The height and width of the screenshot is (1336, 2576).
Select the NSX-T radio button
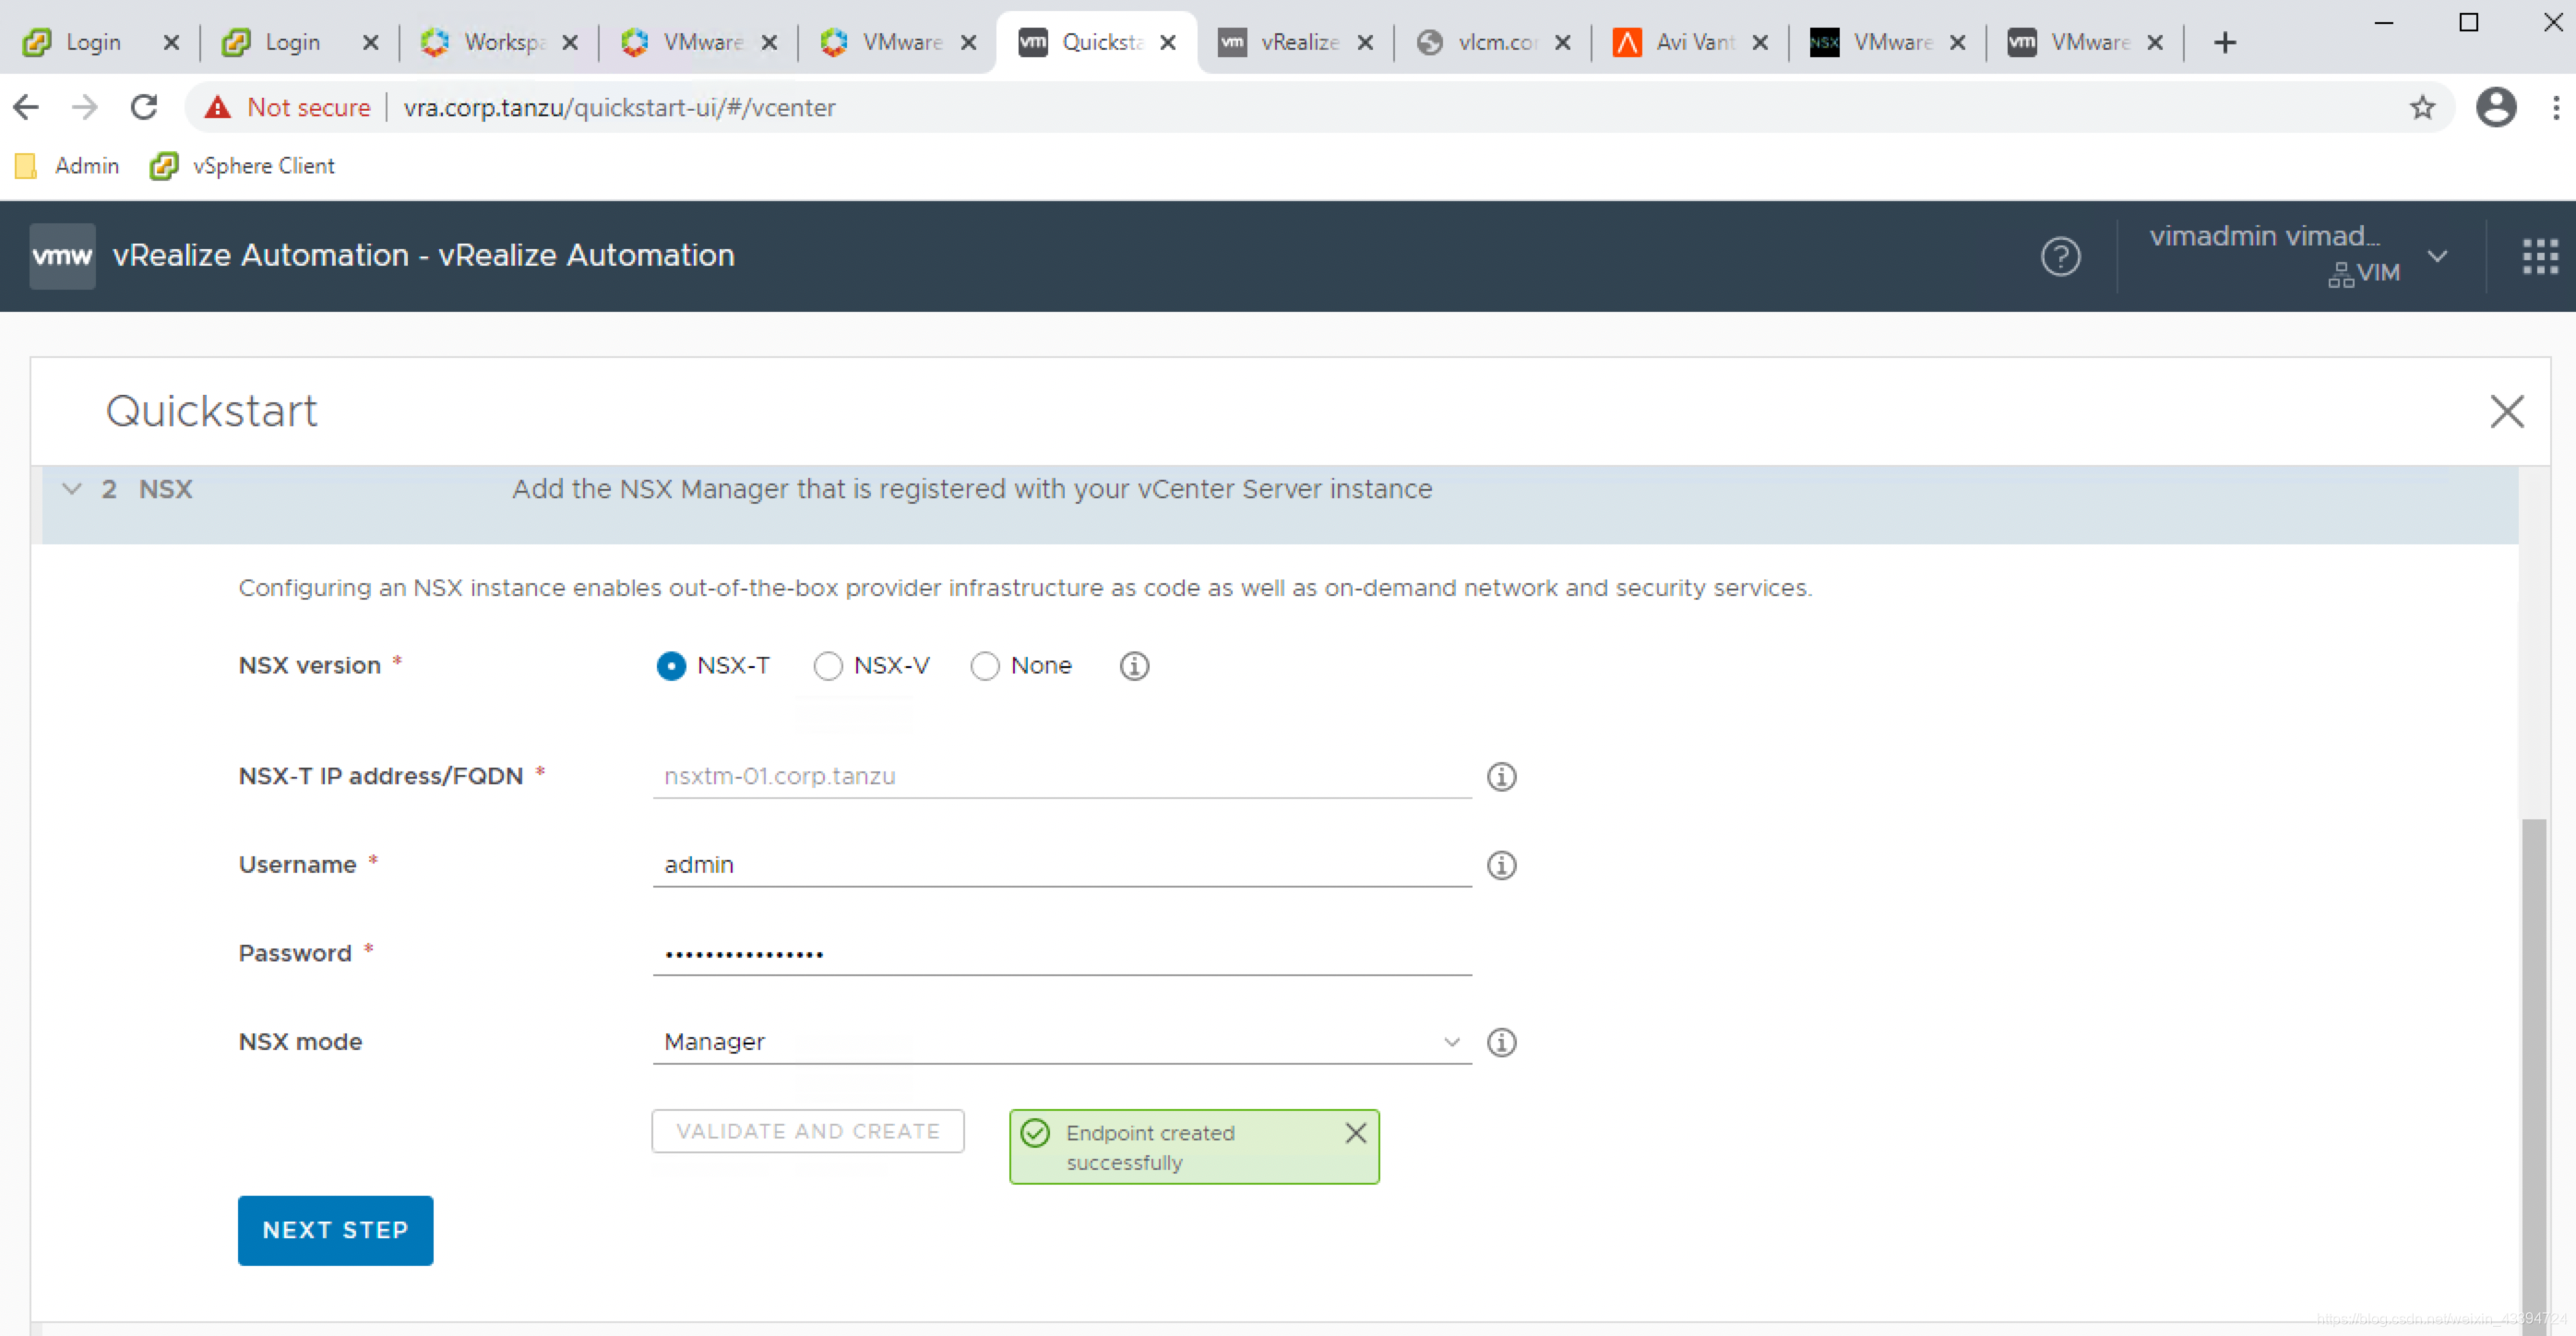pos(671,666)
